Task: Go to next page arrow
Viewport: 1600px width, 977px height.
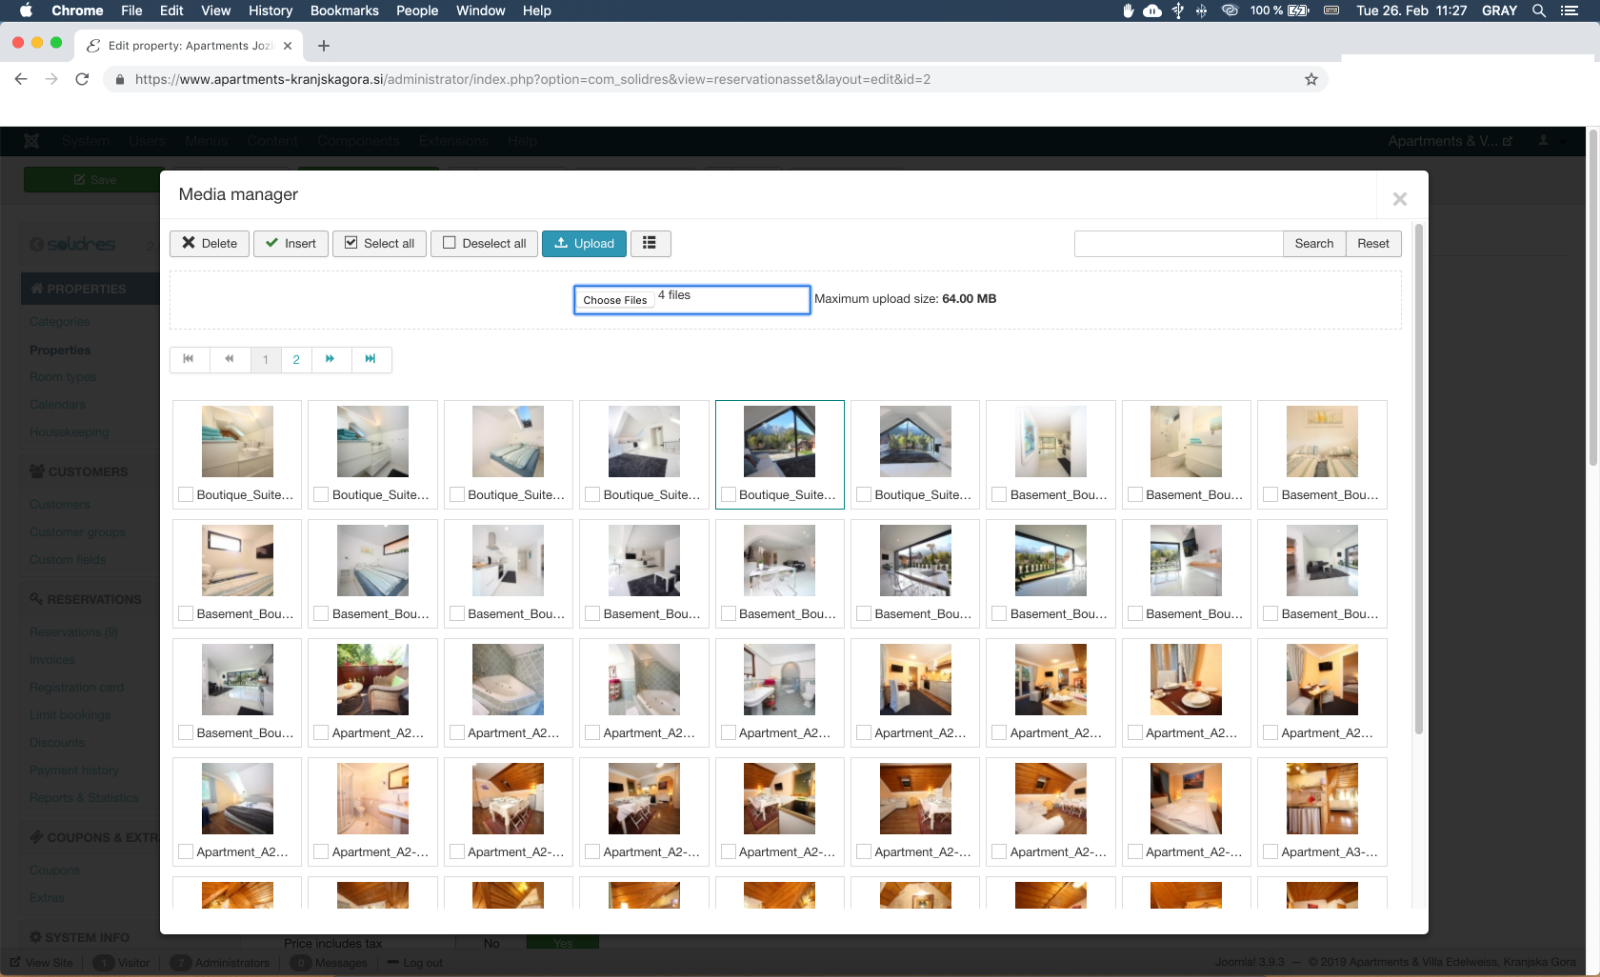Action: (330, 359)
